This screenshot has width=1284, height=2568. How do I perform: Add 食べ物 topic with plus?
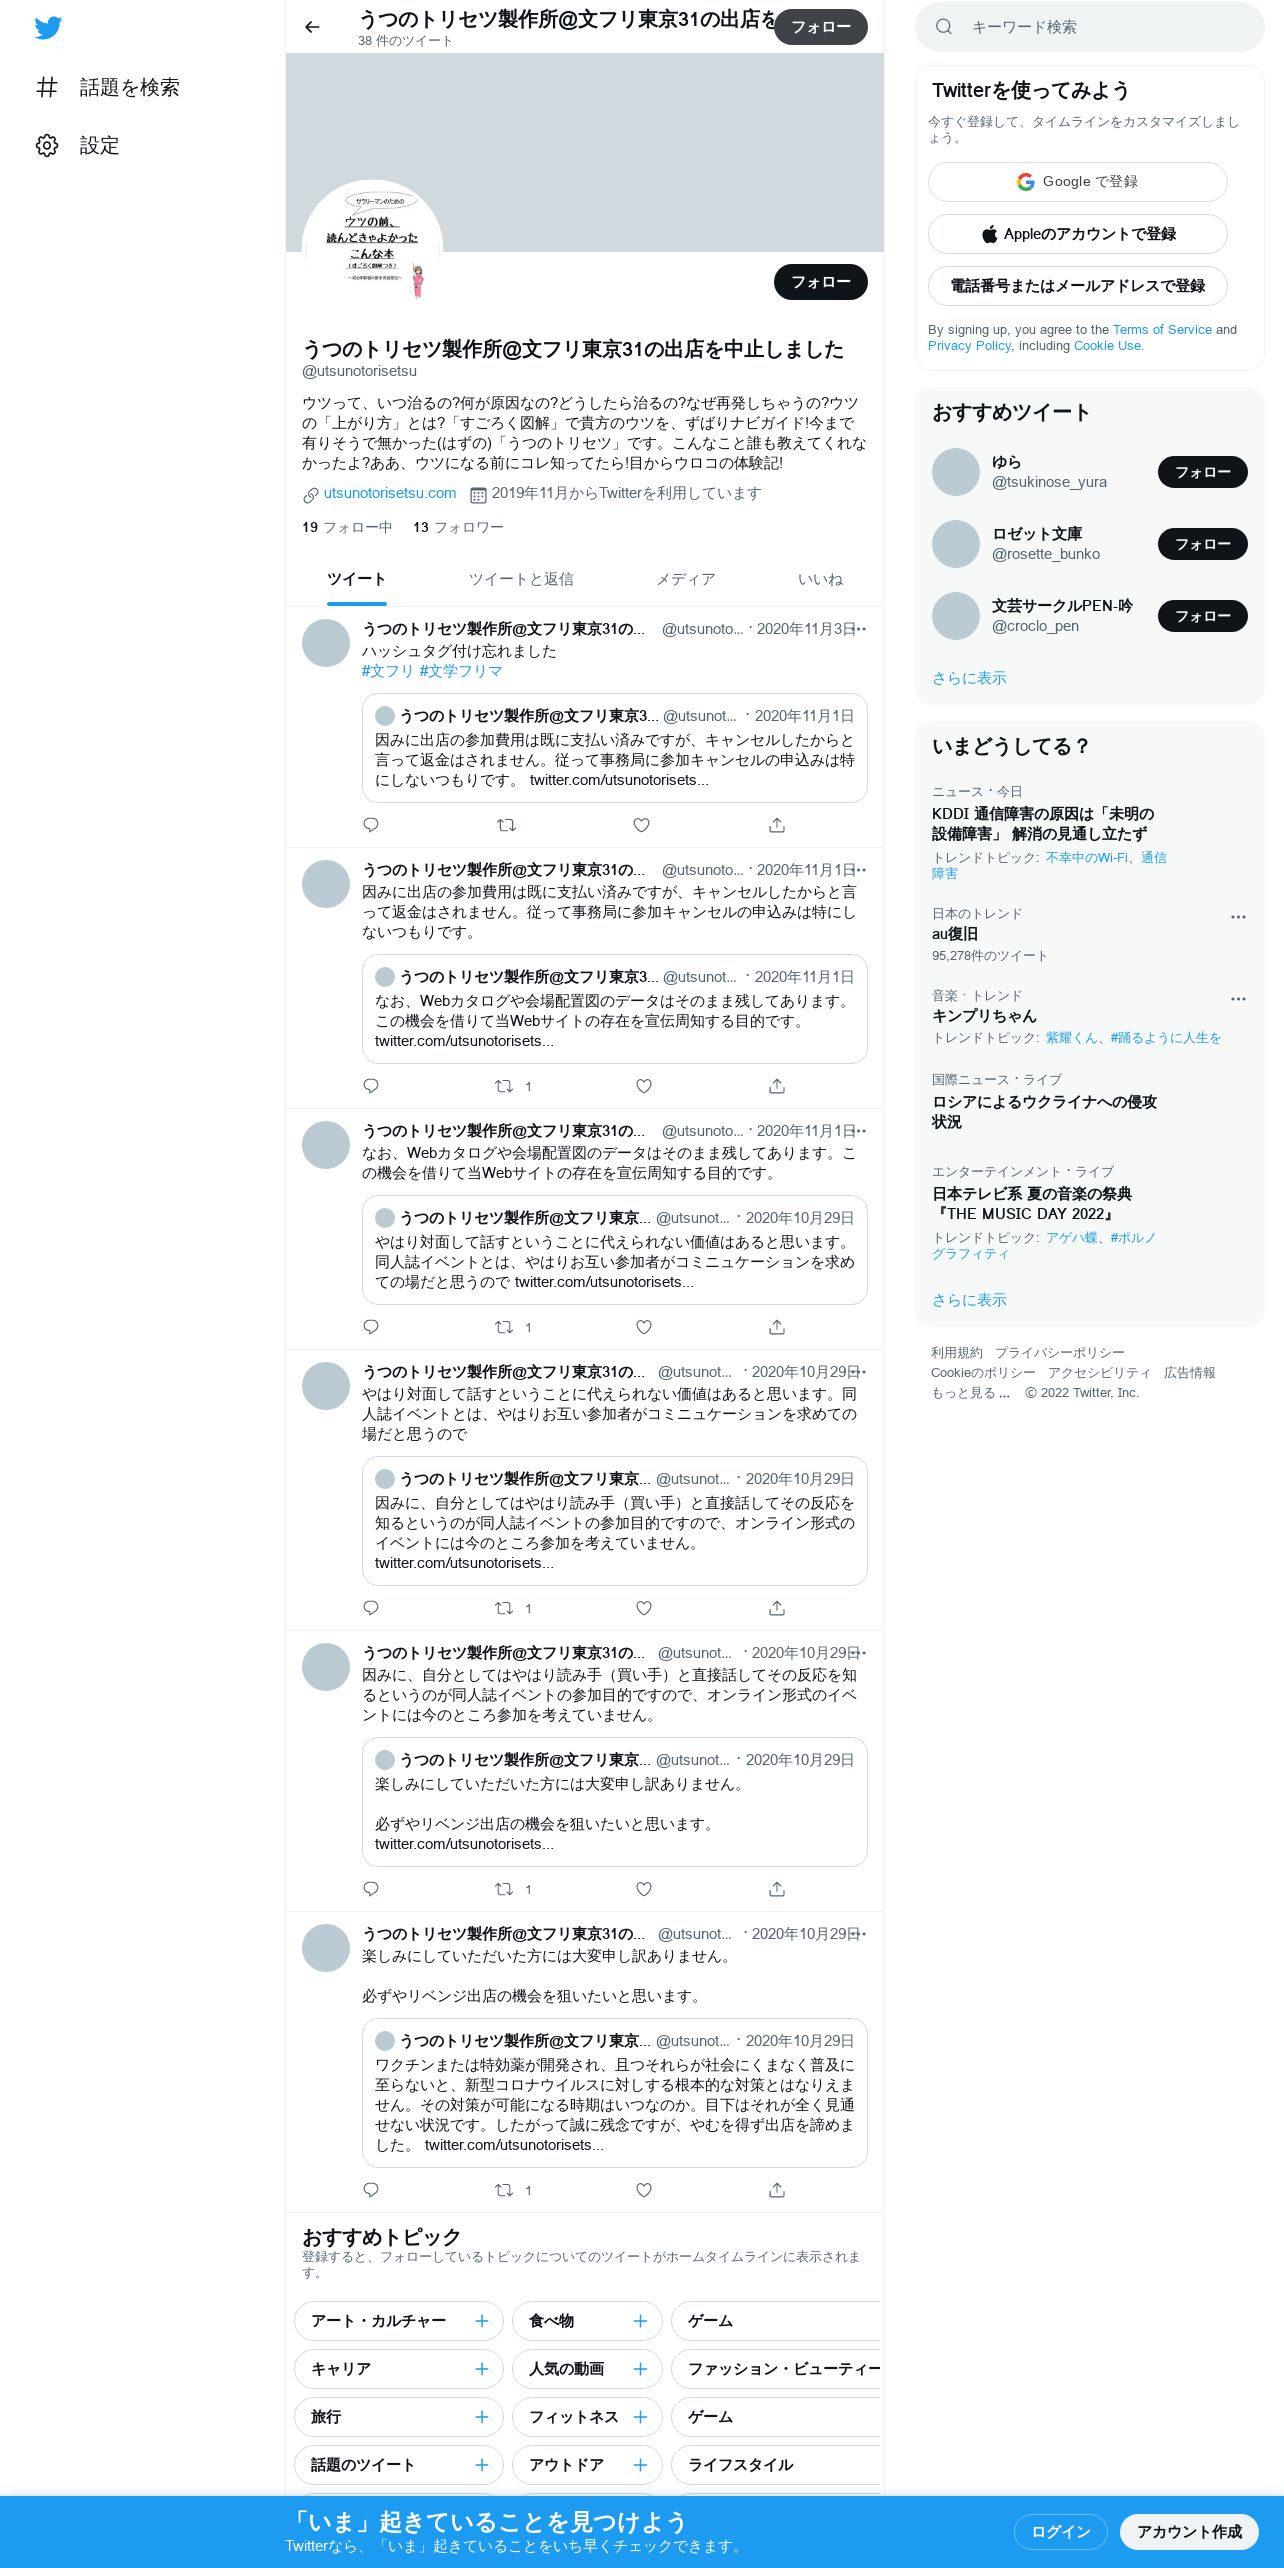(x=640, y=2321)
